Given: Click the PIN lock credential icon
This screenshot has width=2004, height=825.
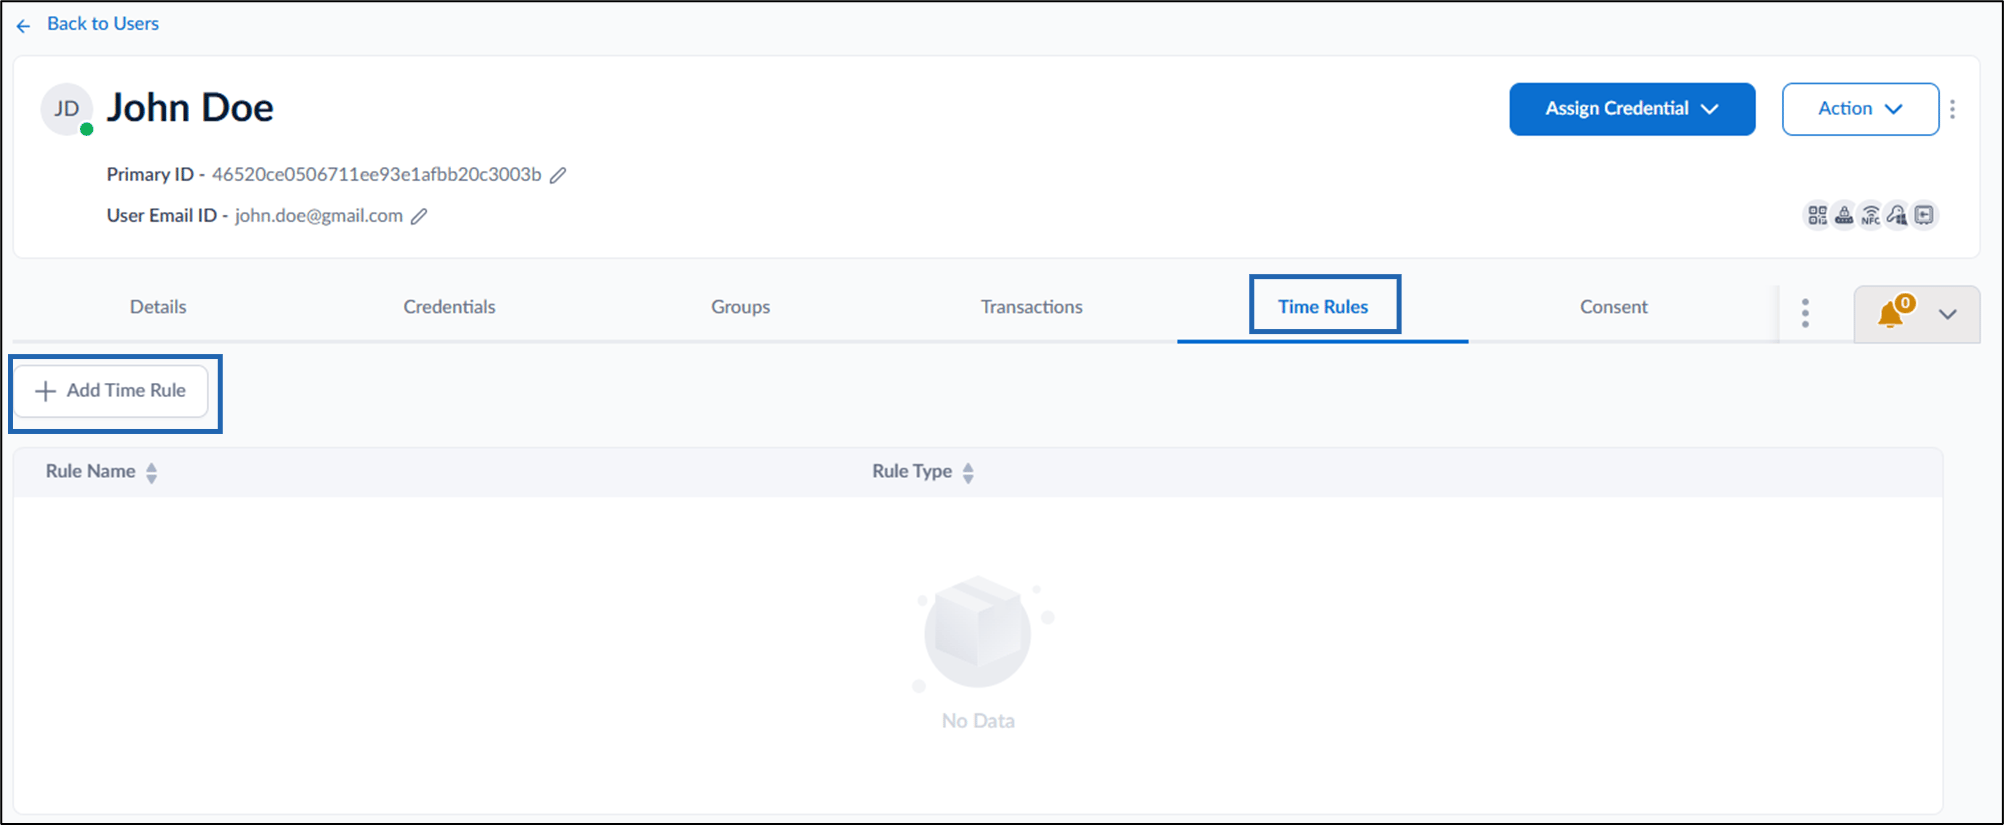Looking at the screenshot, I should pos(1844,215).
